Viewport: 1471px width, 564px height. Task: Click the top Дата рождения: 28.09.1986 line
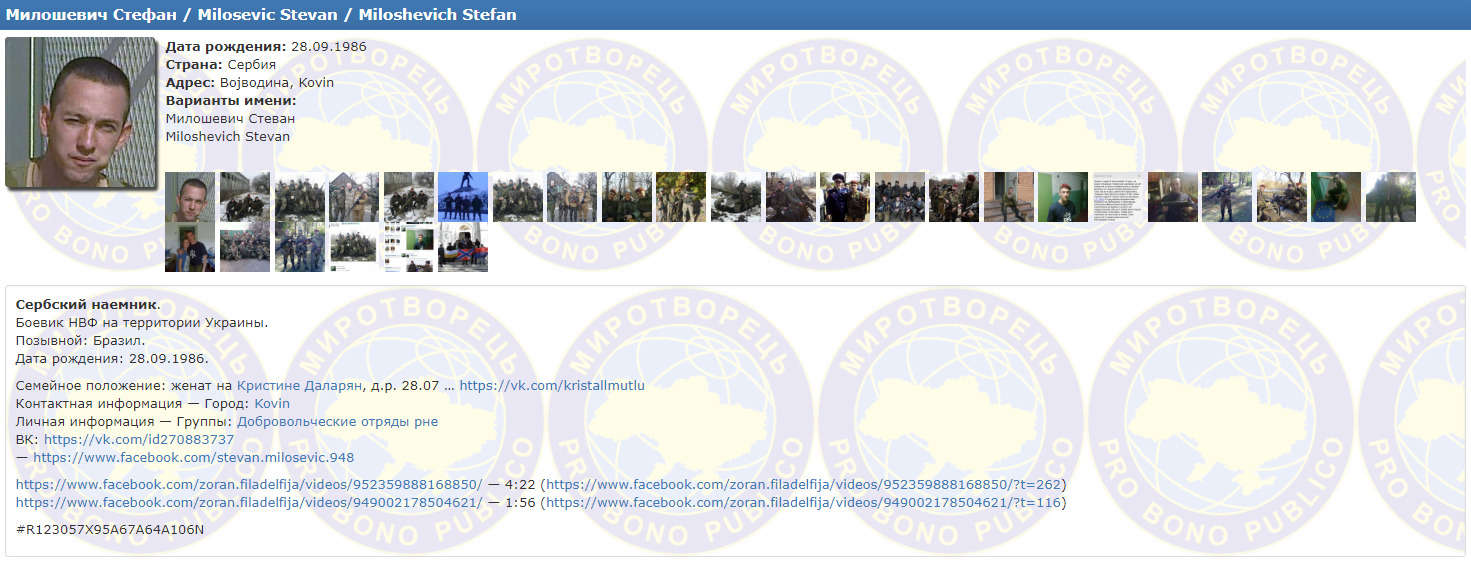point(266,46)
